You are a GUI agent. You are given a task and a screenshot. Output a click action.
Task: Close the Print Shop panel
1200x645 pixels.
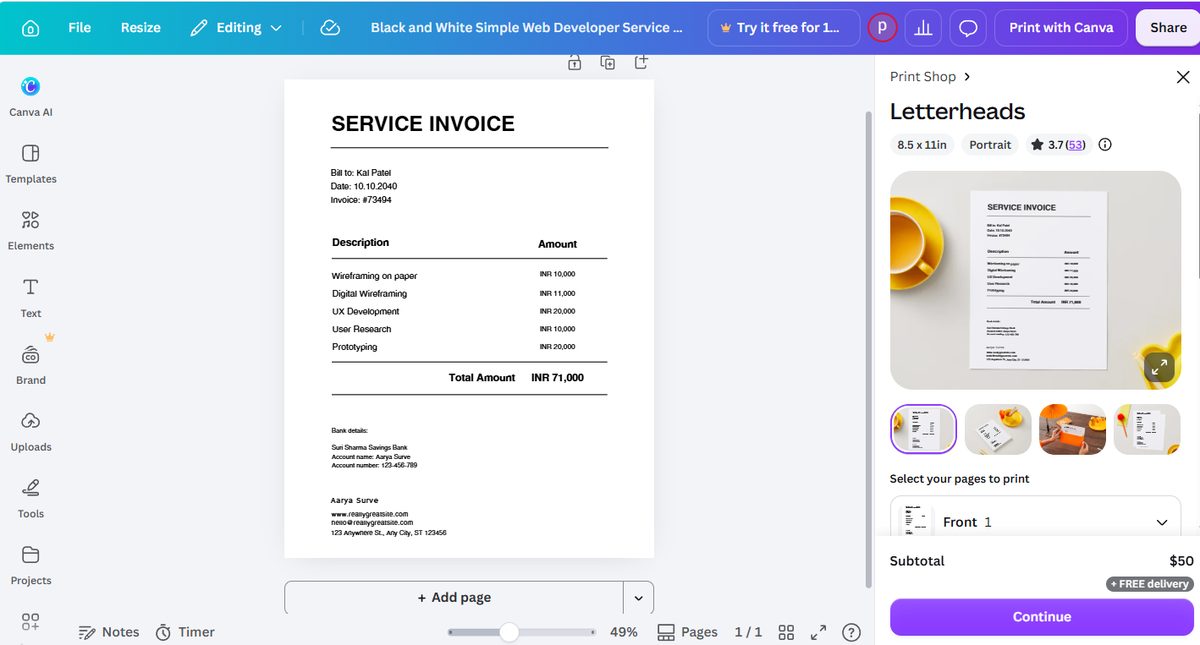coord(1183,77)
